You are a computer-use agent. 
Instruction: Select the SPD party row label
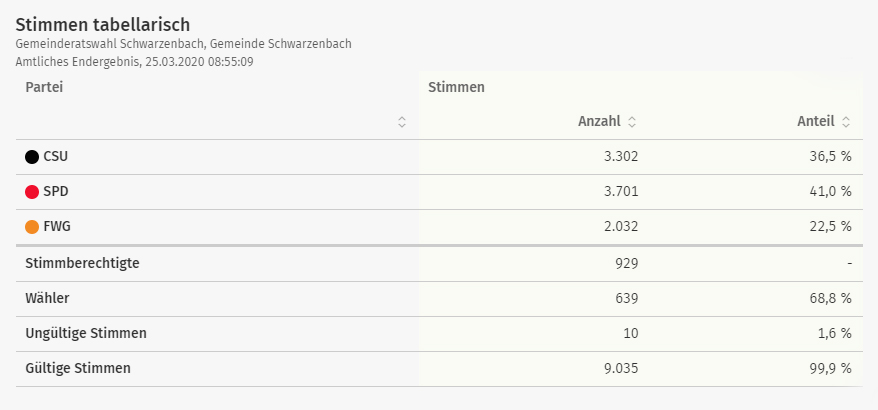pyautogui.click(x=56, y=192)
